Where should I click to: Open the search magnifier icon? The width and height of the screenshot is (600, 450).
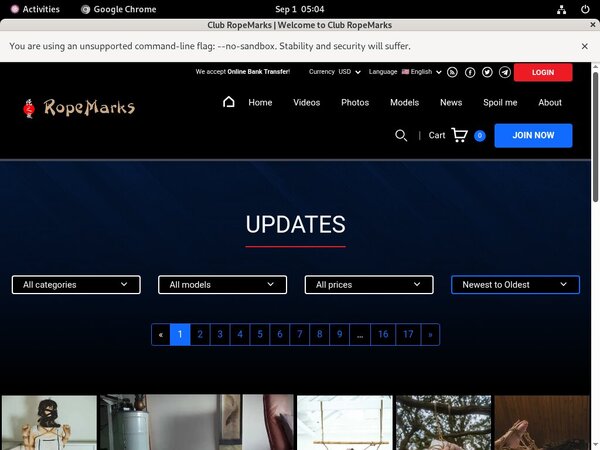(x=401, y=136)
